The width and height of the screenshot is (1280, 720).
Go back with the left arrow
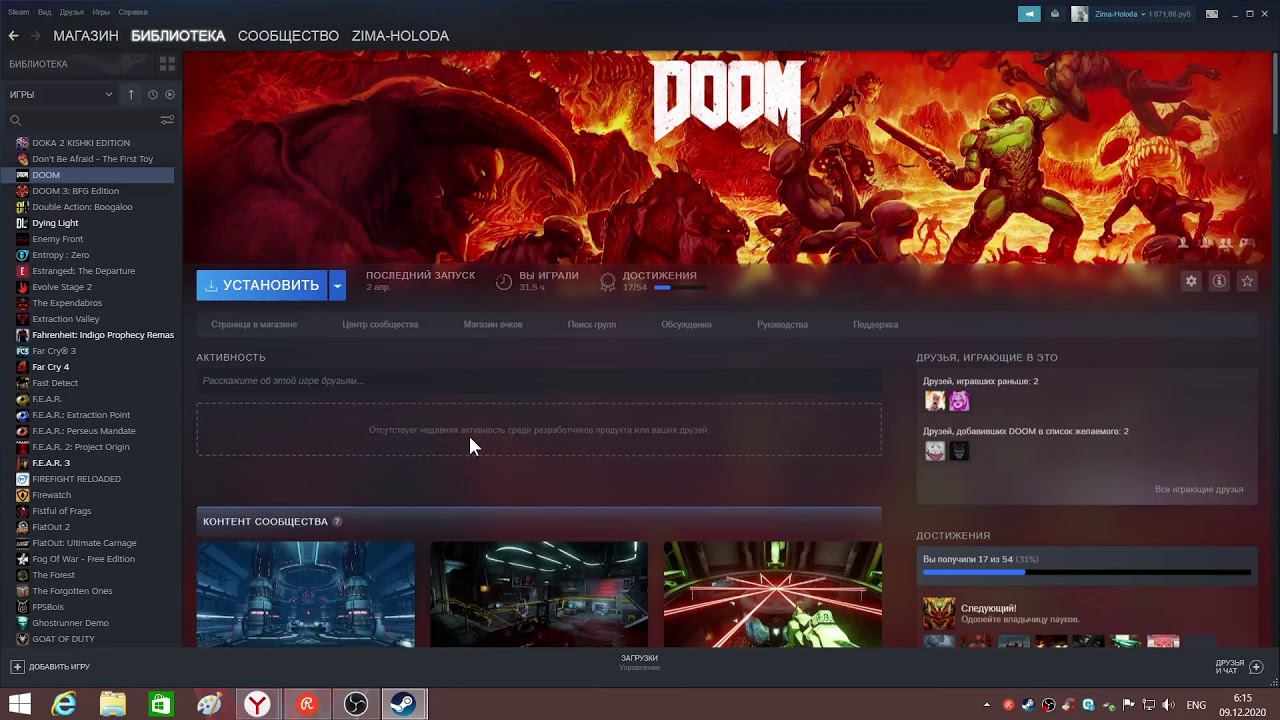[x=14, y=36]
